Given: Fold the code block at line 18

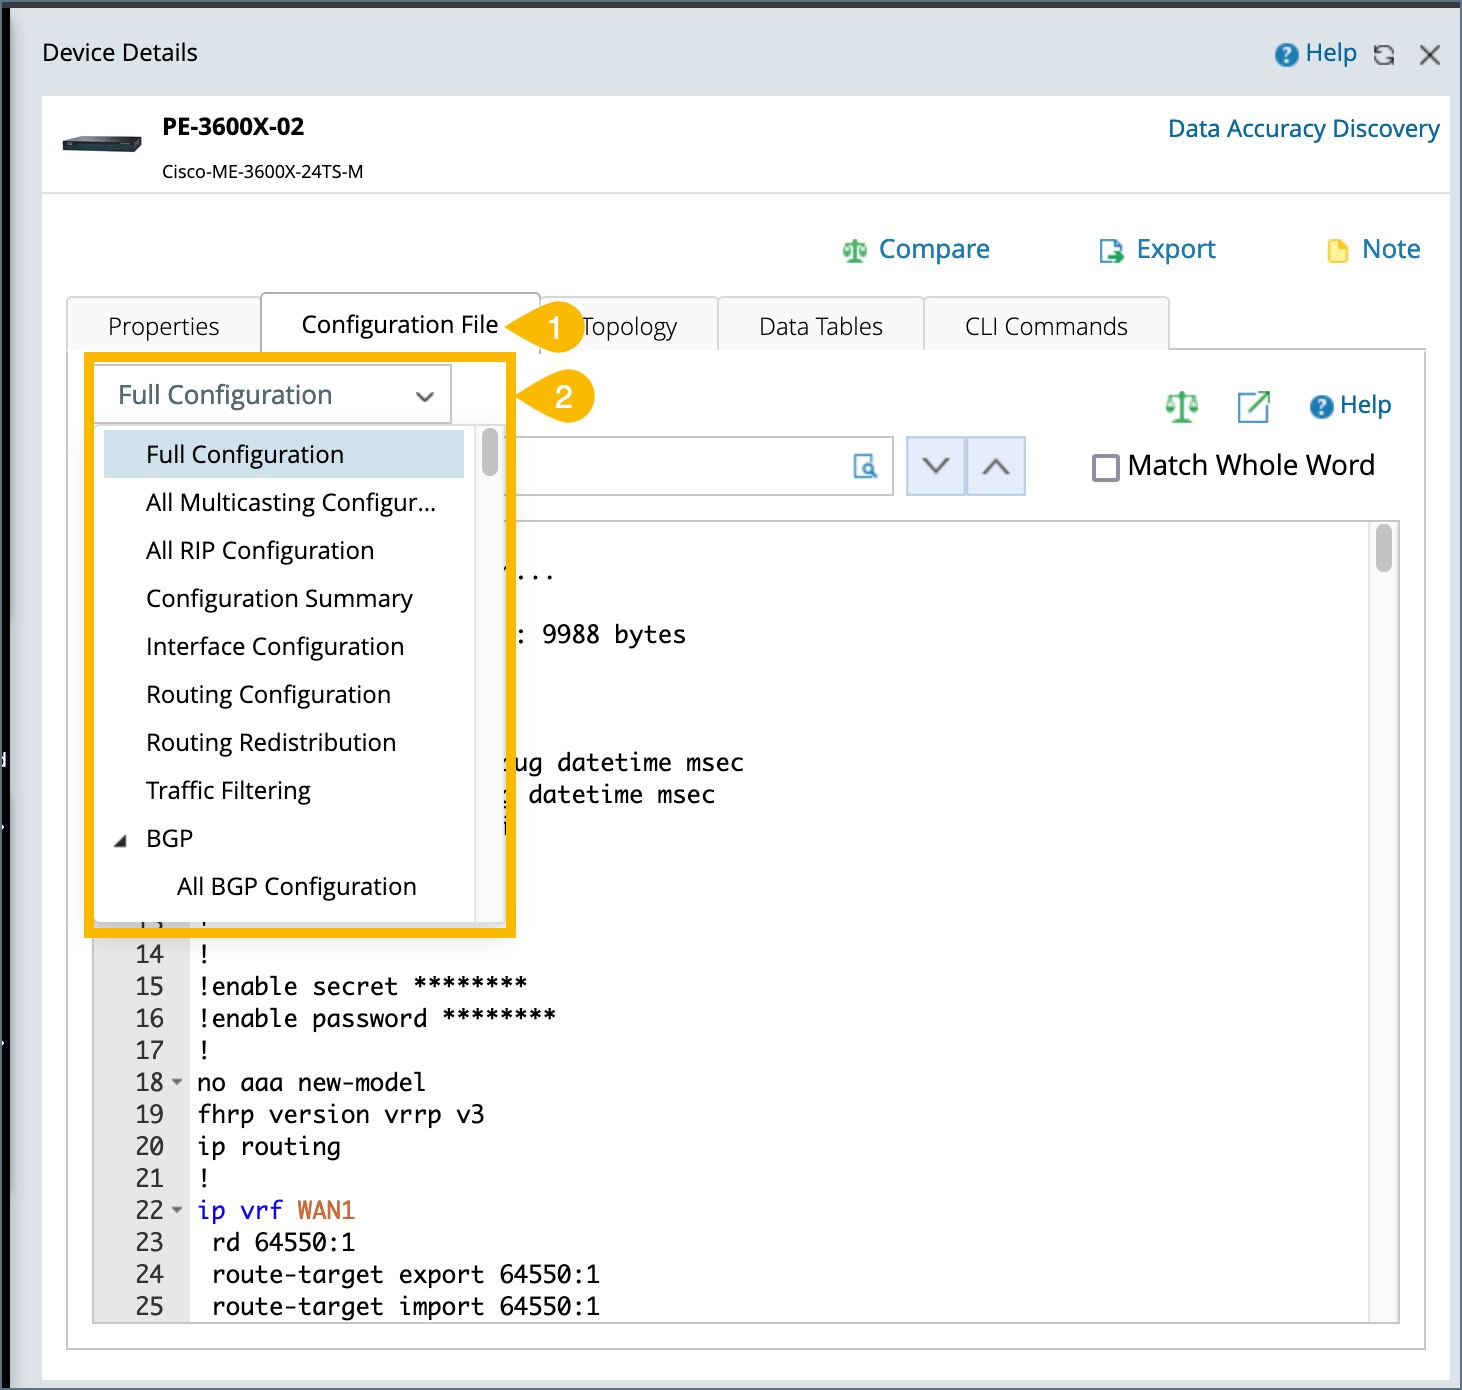Looking at the screenshot, I should point(177,1082).
